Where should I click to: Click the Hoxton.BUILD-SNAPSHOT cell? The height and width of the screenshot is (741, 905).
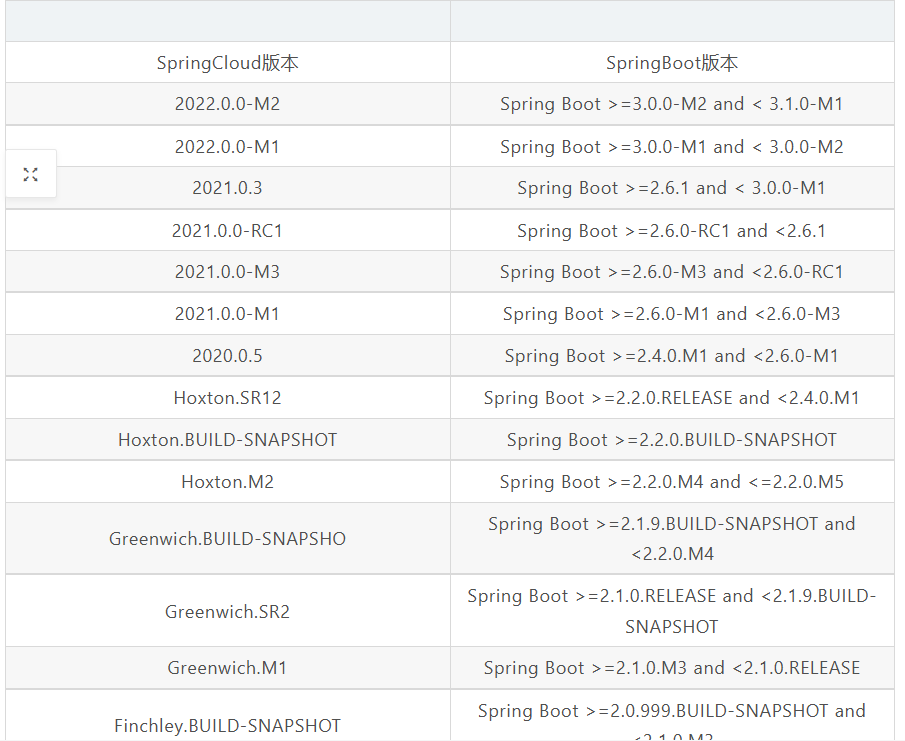coord(228,440)
